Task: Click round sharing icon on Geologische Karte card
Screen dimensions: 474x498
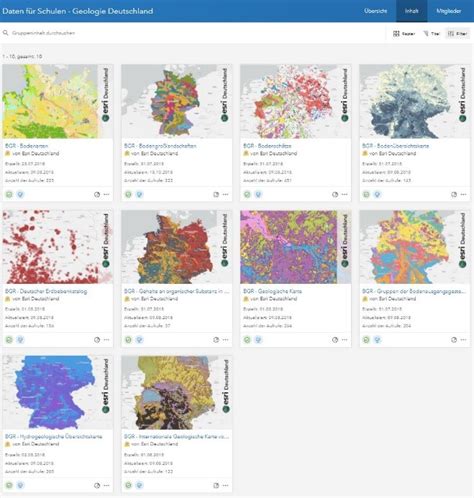Action: 335,340
